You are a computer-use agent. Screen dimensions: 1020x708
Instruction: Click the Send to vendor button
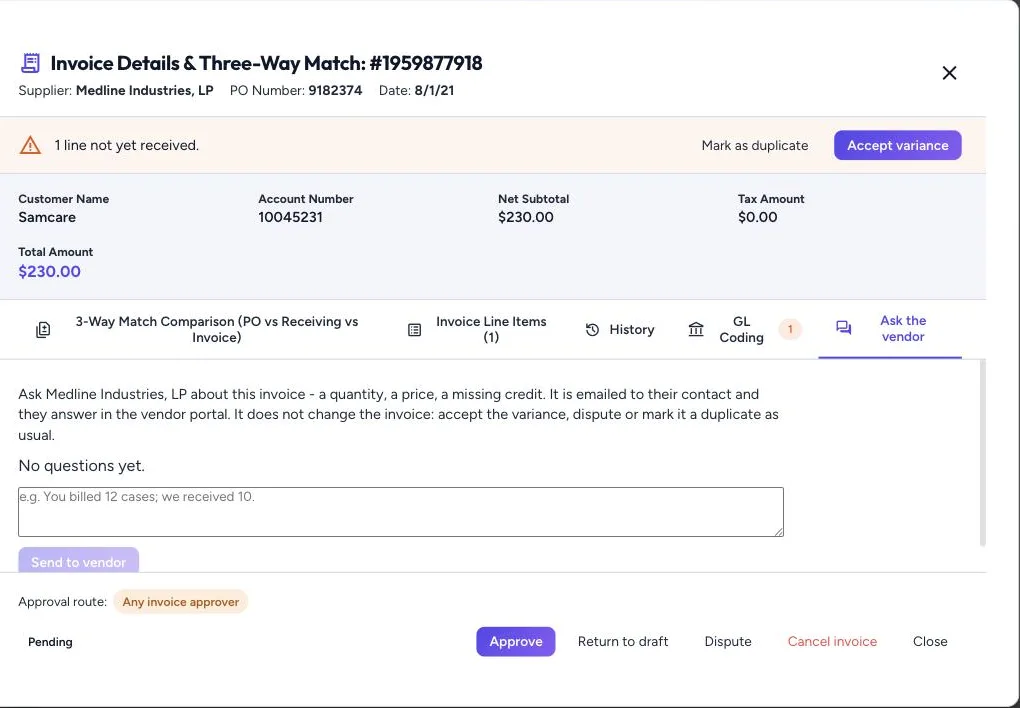pos(79,562)
